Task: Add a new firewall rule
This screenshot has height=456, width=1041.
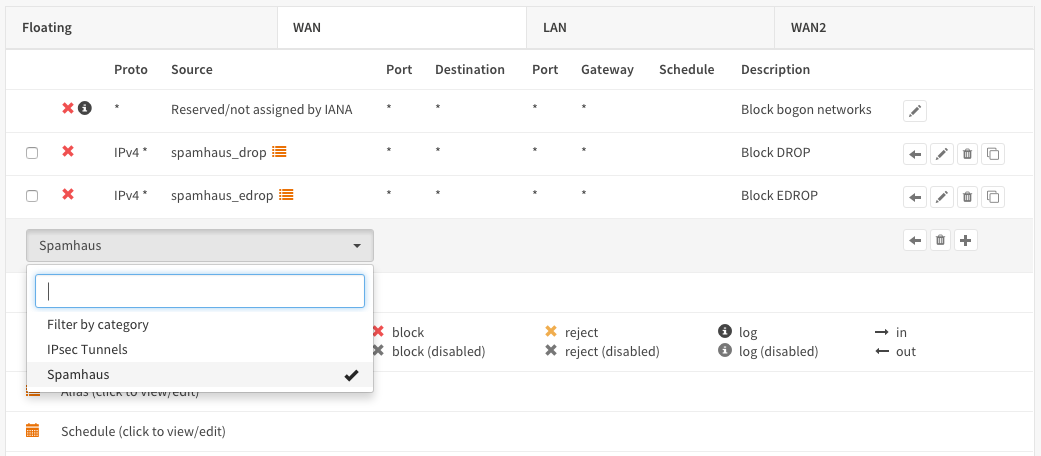Action: point(966,240)
